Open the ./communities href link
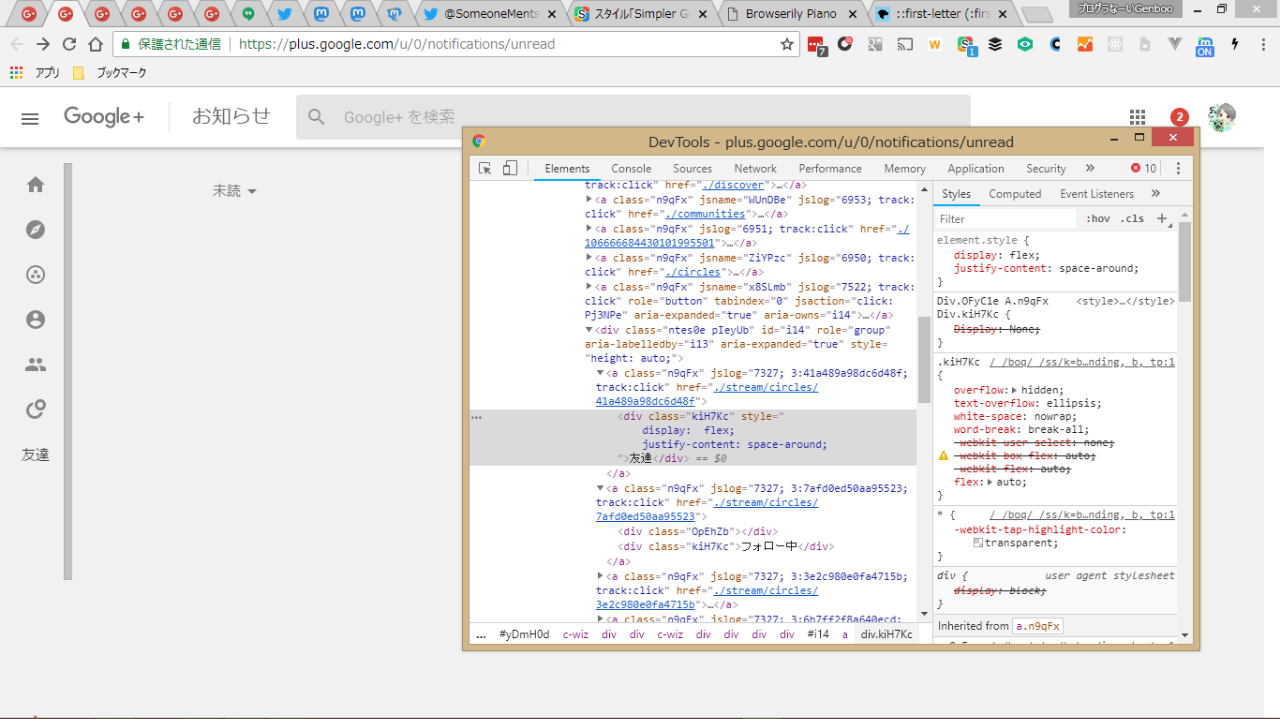Viewport: 1280px width, 719px height. 706,214
